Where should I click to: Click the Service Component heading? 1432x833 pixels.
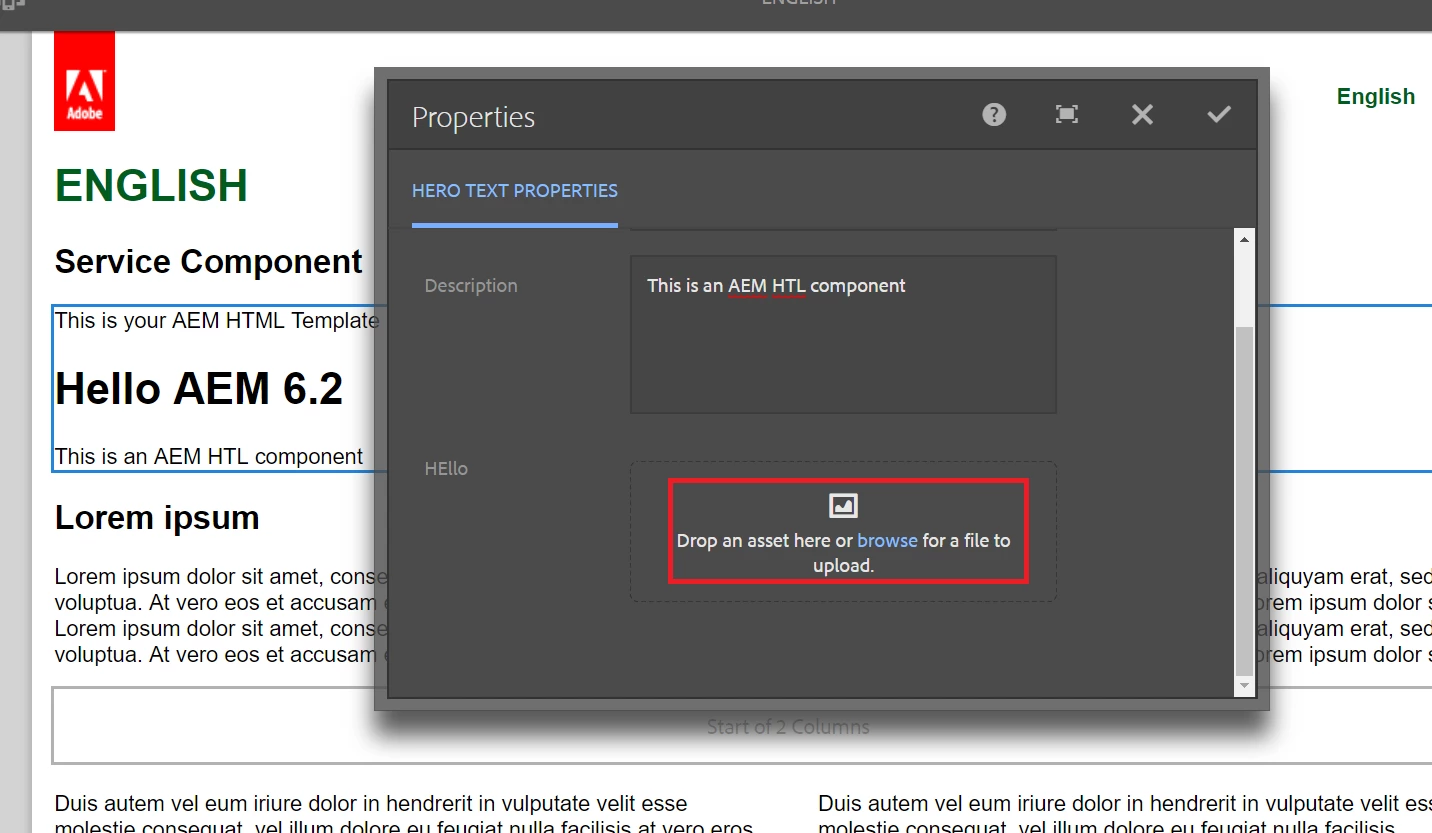(208, 262)
